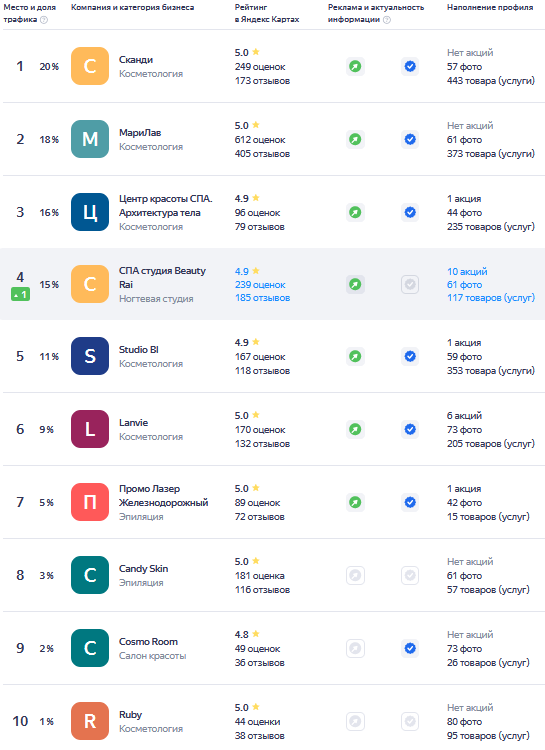545x750 pixels.
Task: Click the company name МариЛав
Action: coord(140,132)
